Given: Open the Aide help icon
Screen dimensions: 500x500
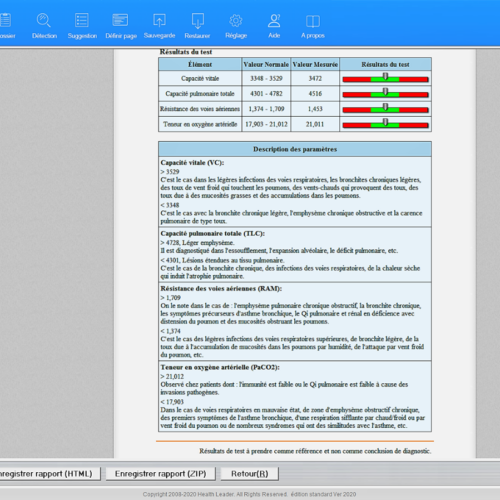Looking at the screenshot, I should tap(274, 21).
